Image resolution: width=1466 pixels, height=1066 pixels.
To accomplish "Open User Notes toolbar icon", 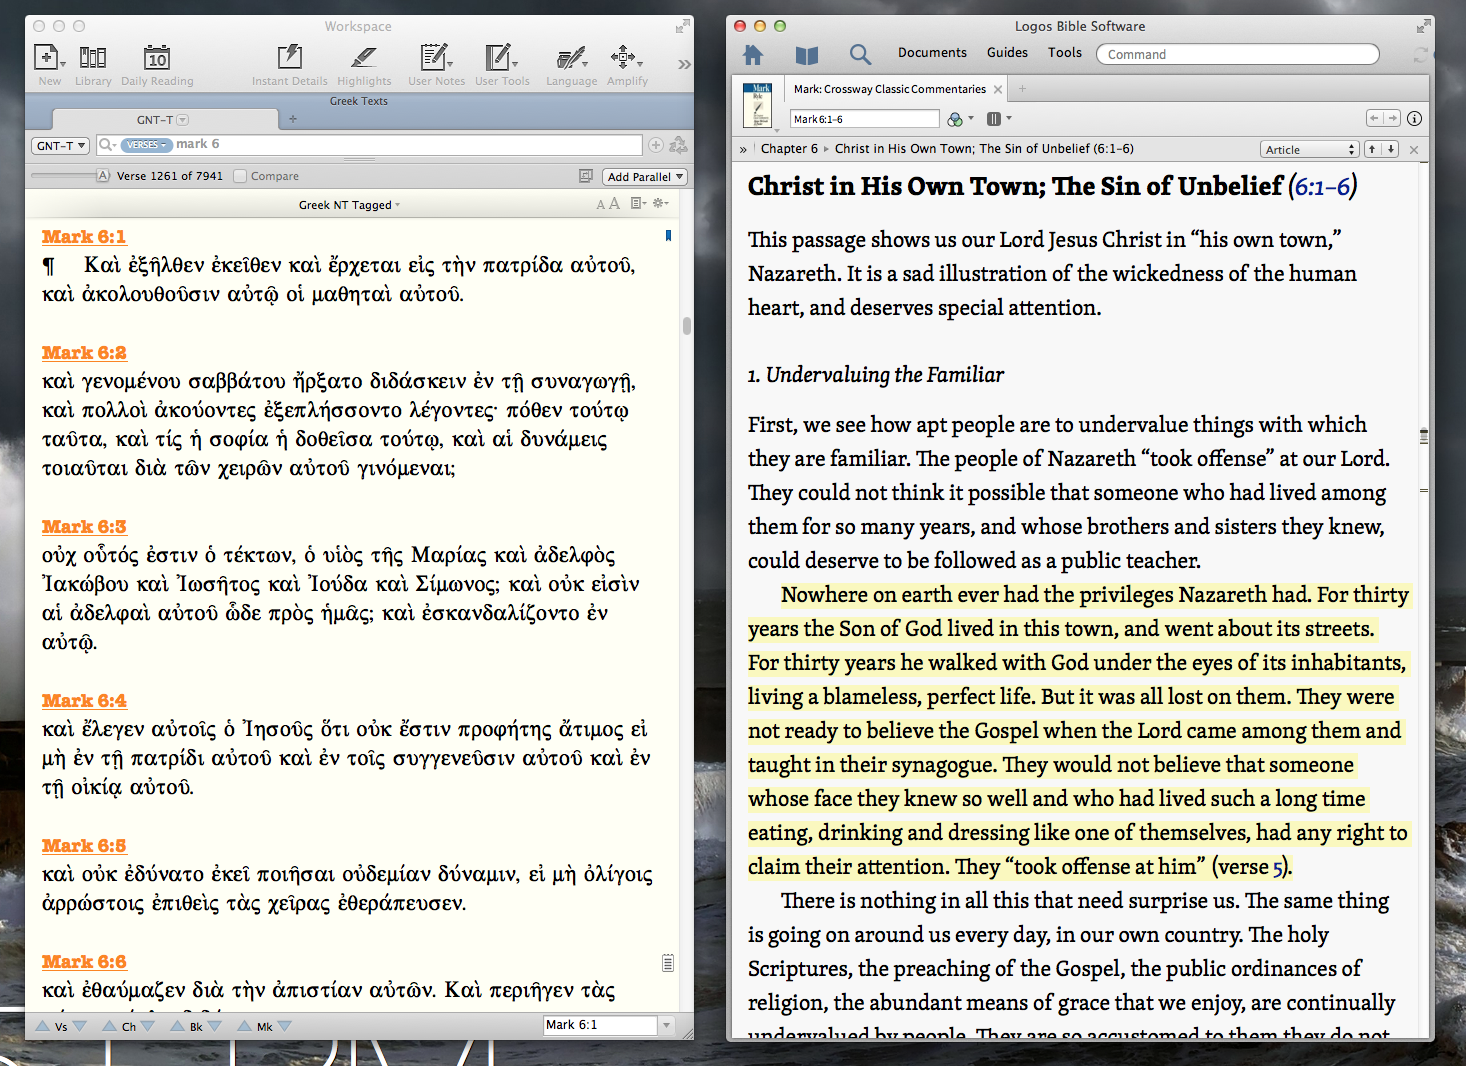I will (x=436, y=57).
